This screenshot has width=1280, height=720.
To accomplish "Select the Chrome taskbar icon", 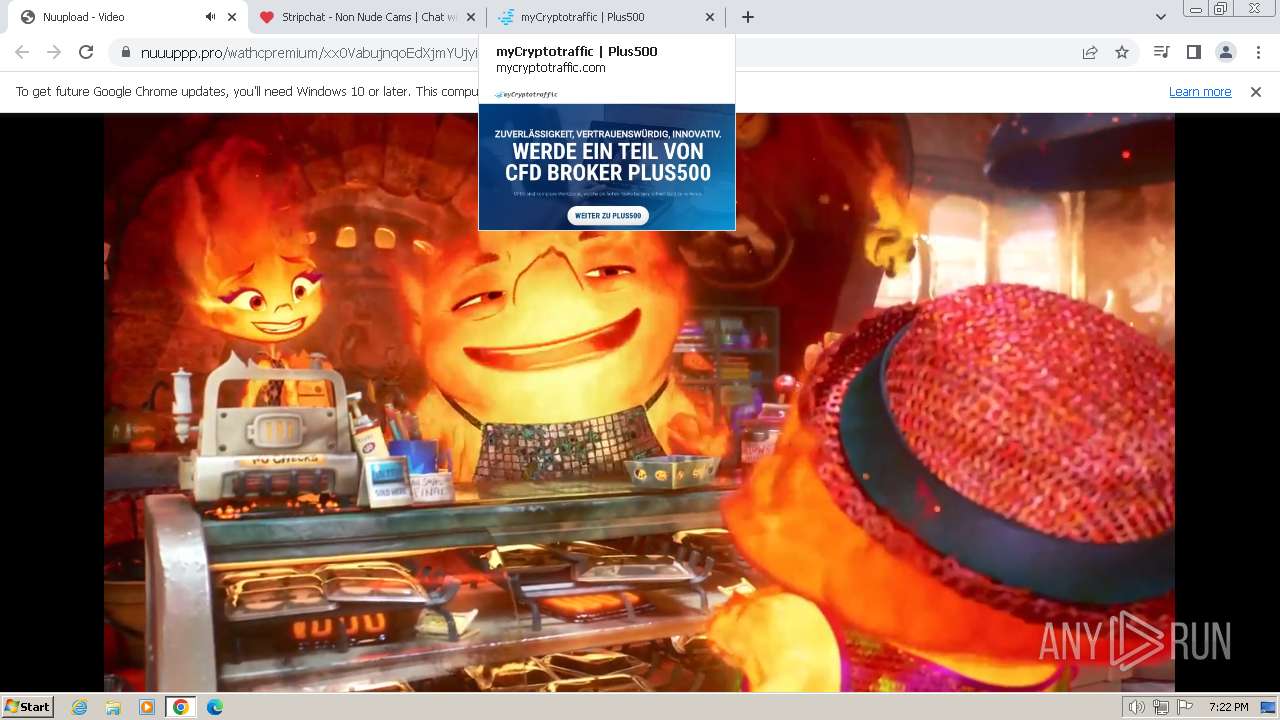I will [180, 707].
